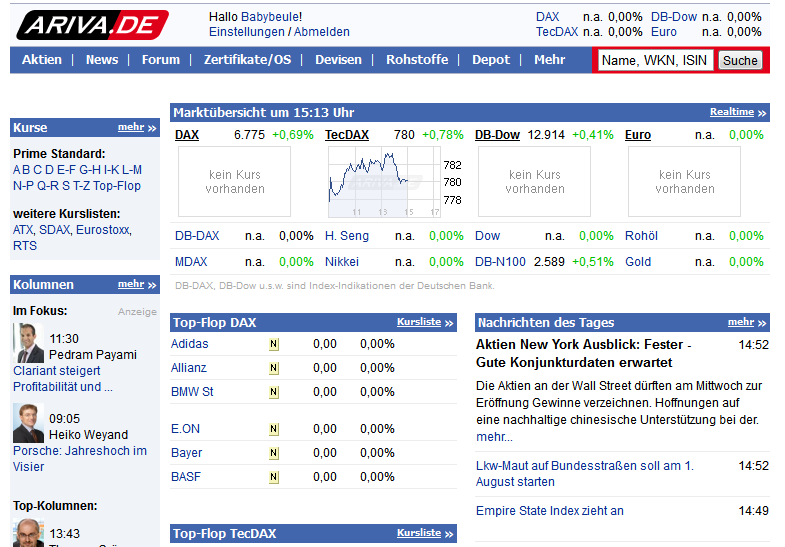Open the Devisen menu

pos(338,60)
